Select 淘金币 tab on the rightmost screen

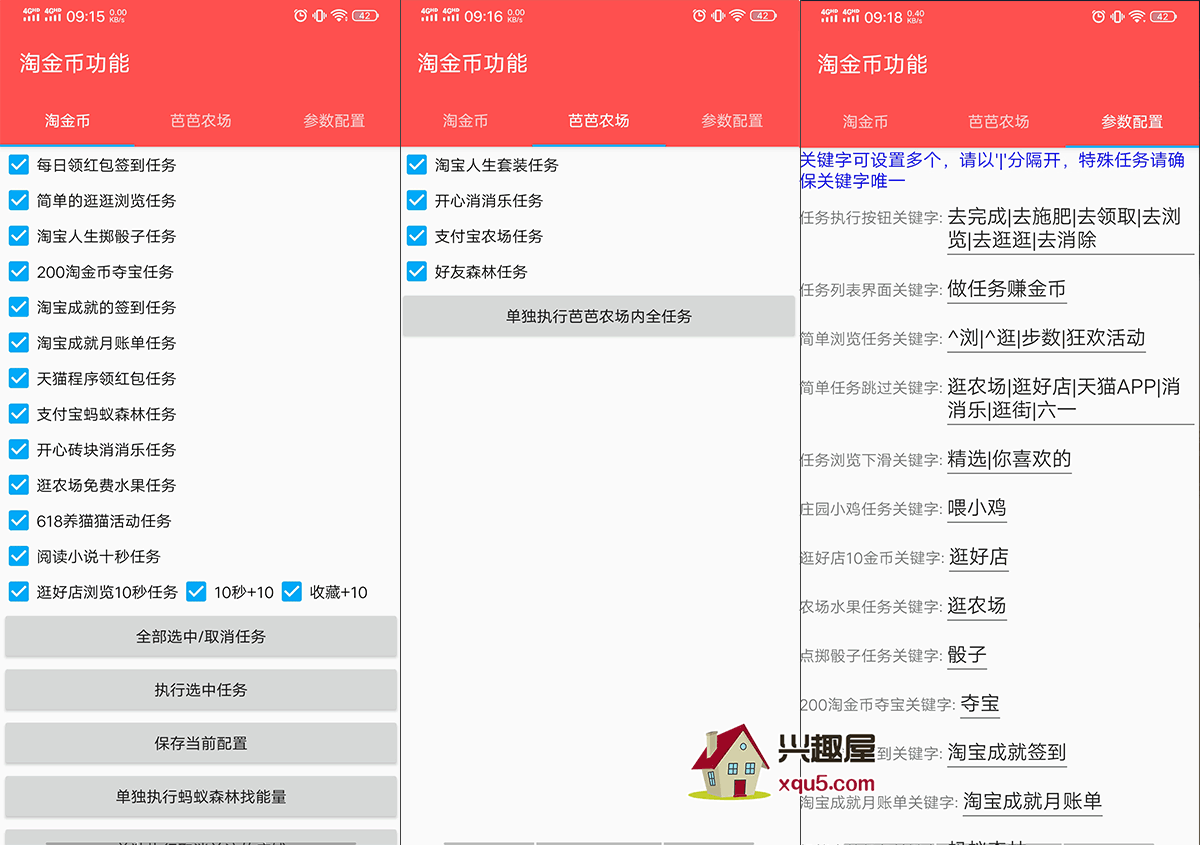[865, 122]
